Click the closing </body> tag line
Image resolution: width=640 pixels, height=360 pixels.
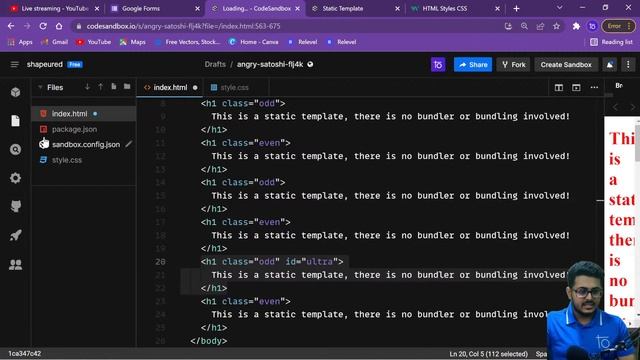coord(209,341)
